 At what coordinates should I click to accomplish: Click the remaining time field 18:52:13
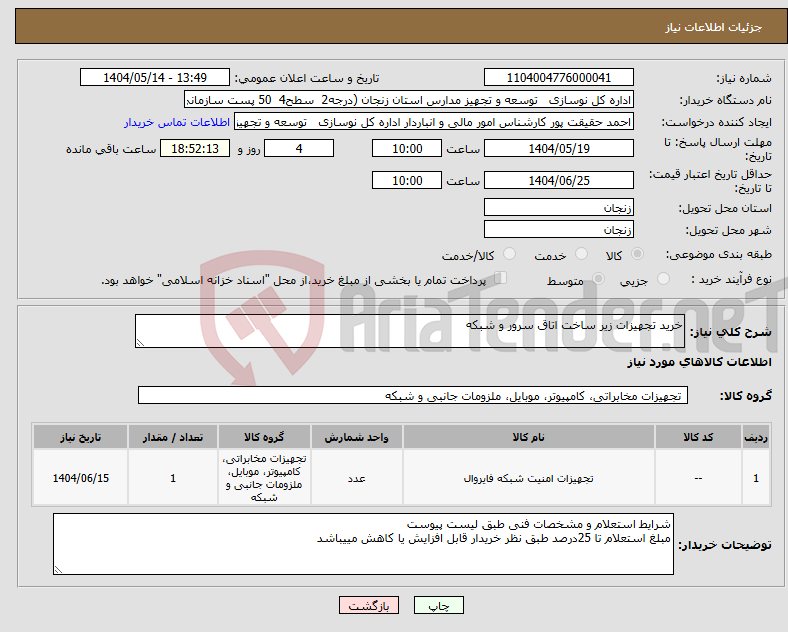(195, 149)
